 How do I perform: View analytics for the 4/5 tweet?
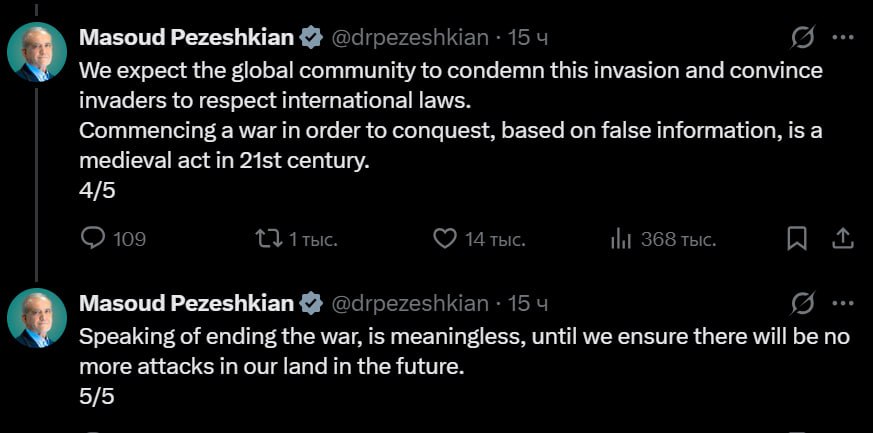click(x=621, y=239)
